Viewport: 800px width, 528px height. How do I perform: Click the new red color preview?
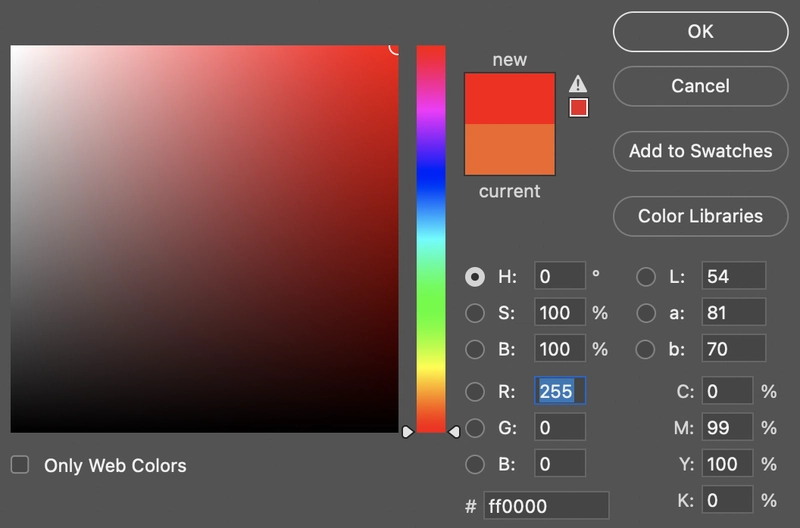click(x=510, y=98)
